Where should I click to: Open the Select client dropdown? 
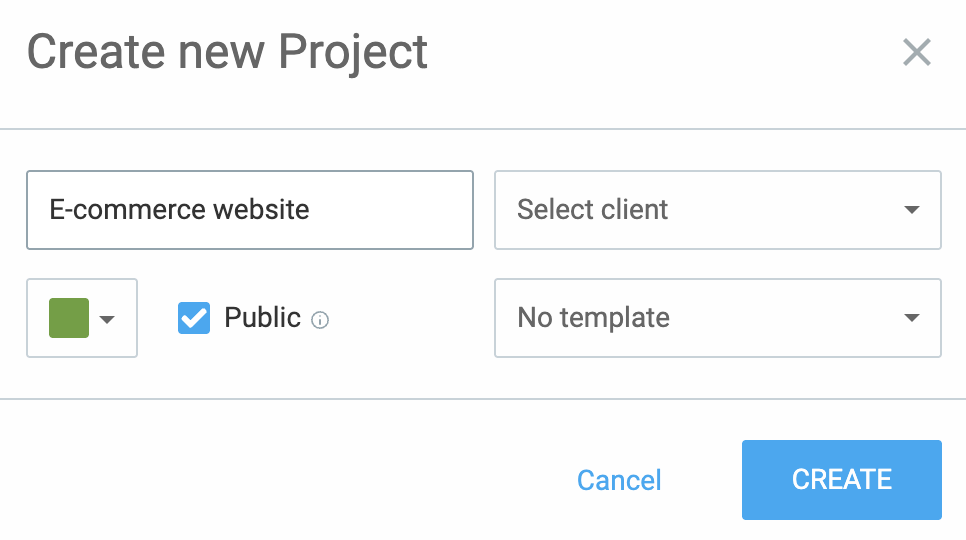717,210
